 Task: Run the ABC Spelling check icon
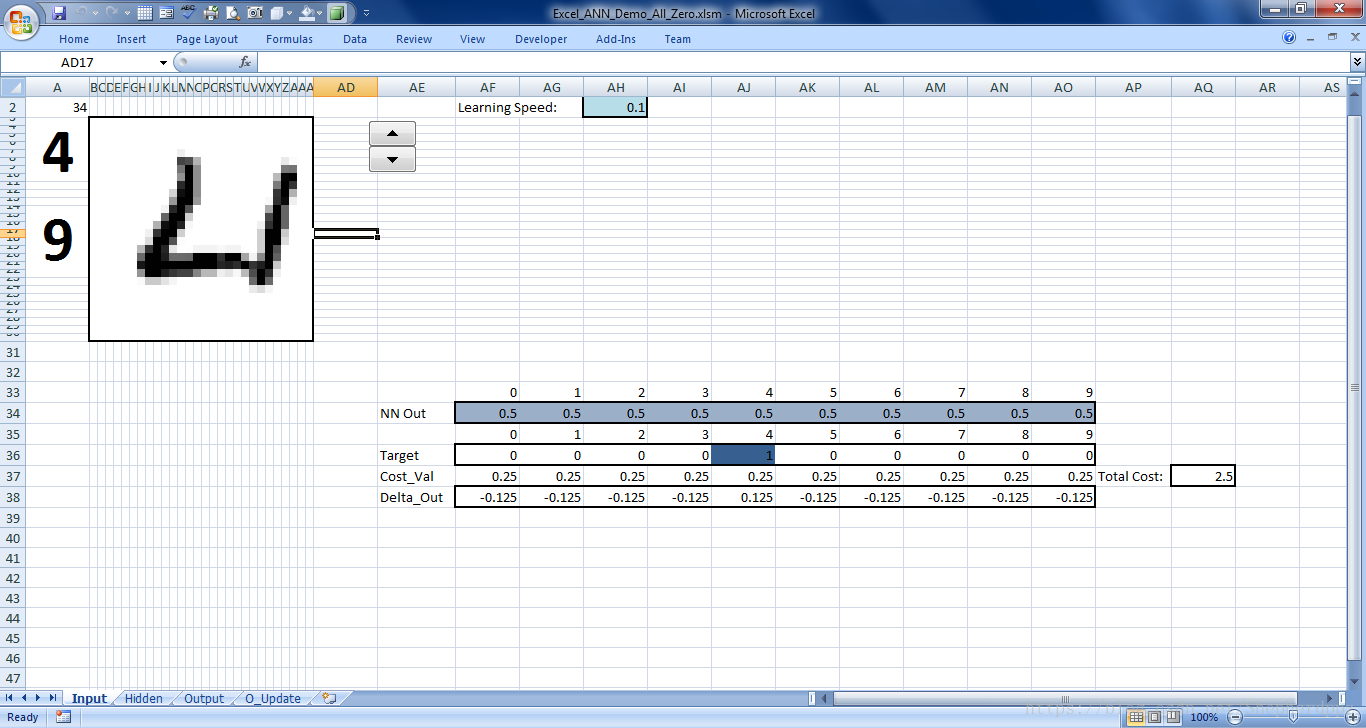[x=189, y=13]
